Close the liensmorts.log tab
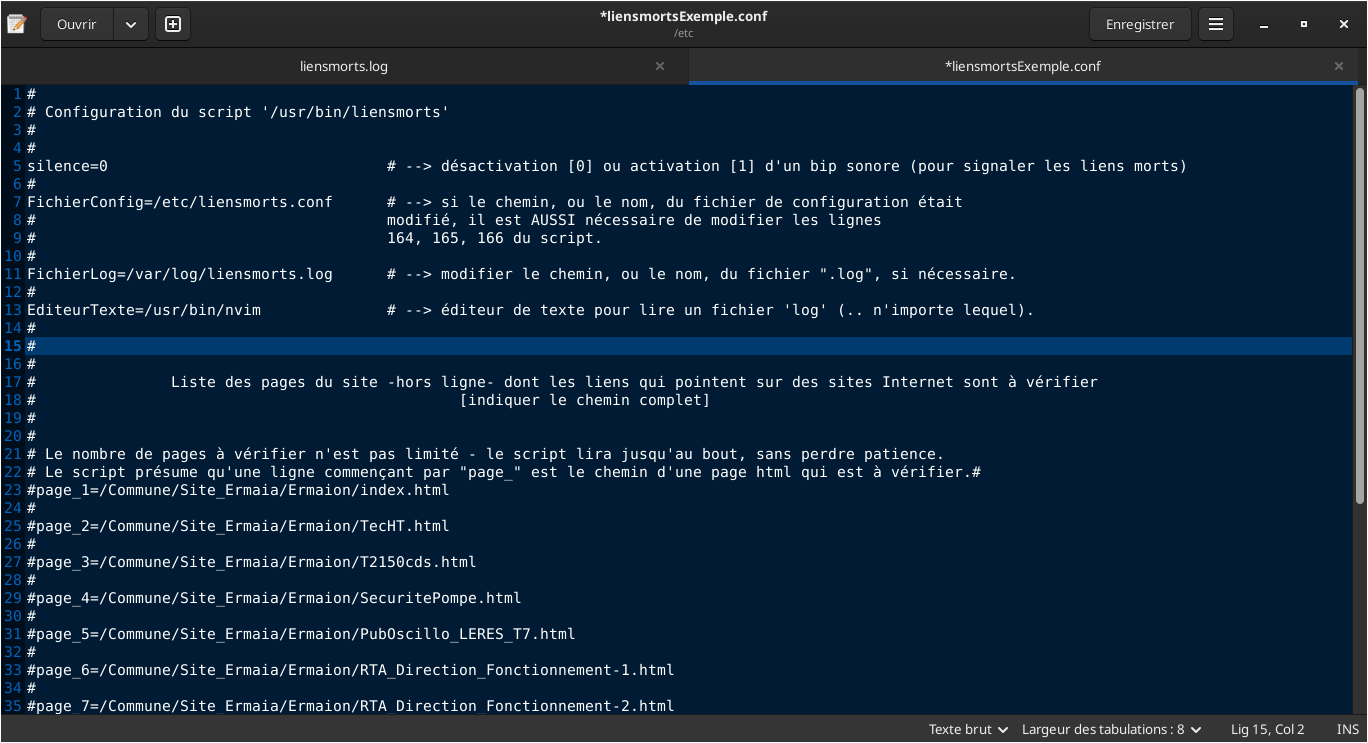The width and height of the screenshot is (1368, 743). [x=660, y=66]
